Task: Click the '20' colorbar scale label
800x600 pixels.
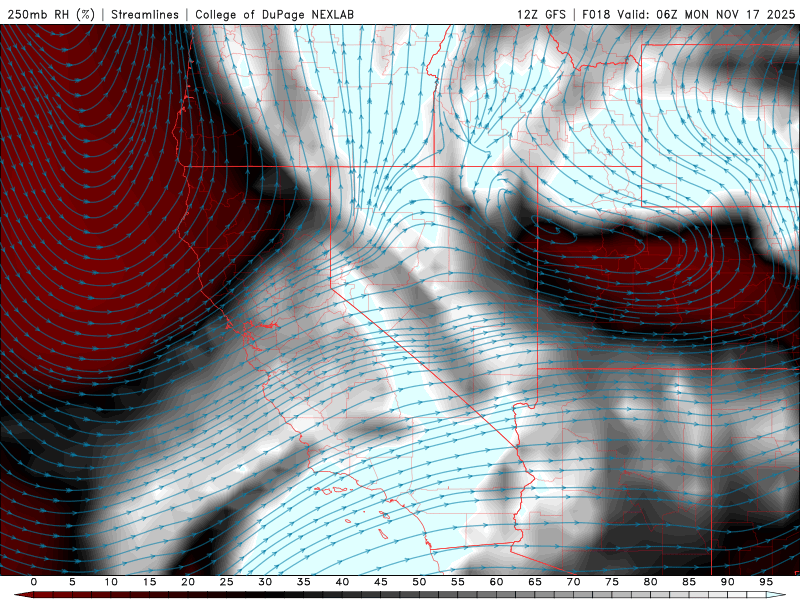Action: coord(188,582)
